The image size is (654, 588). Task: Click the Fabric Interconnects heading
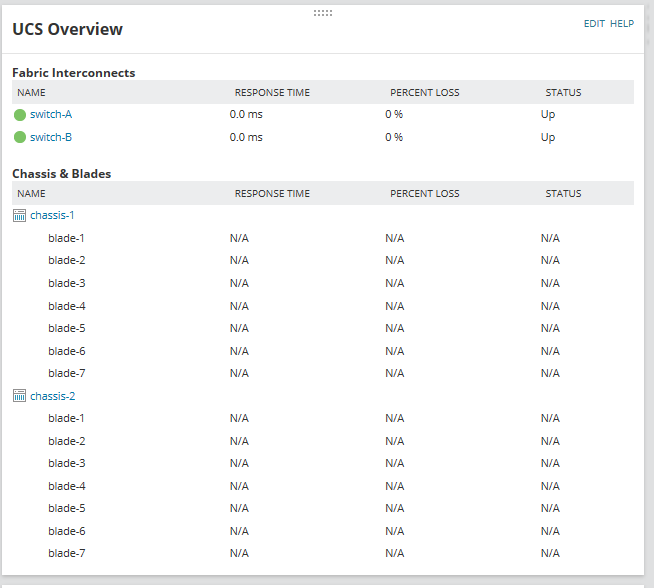74,73
